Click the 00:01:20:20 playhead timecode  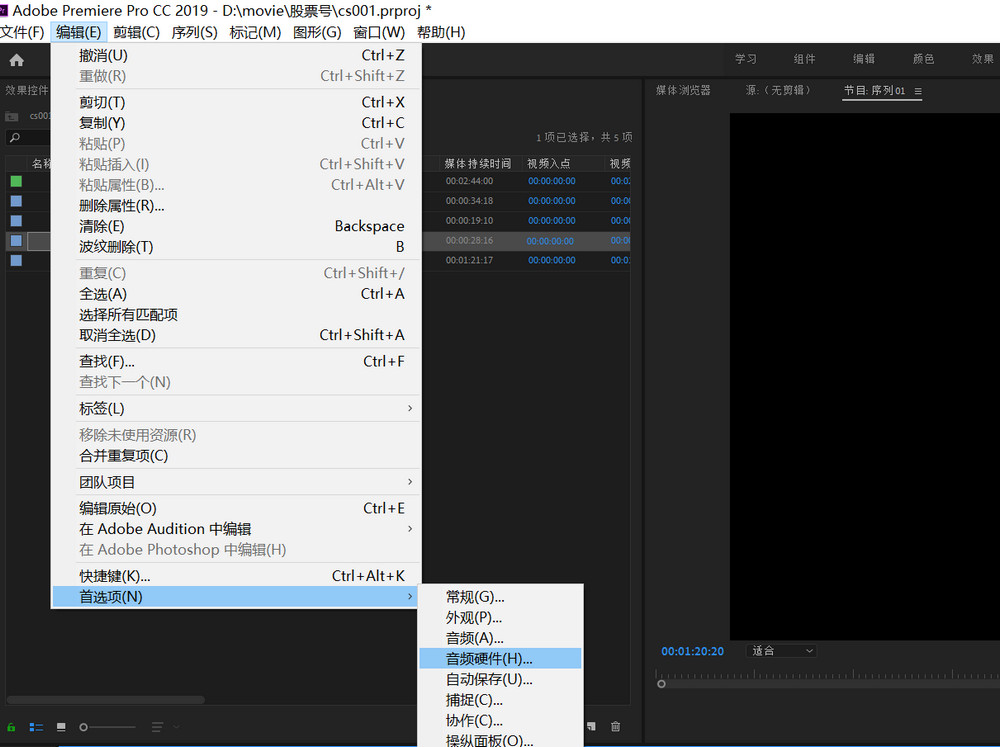click(692, 651)
